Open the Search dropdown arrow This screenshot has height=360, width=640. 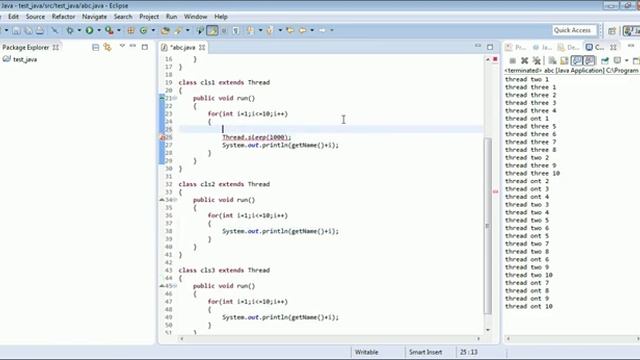pyautogui.click(x=188, y=31)
